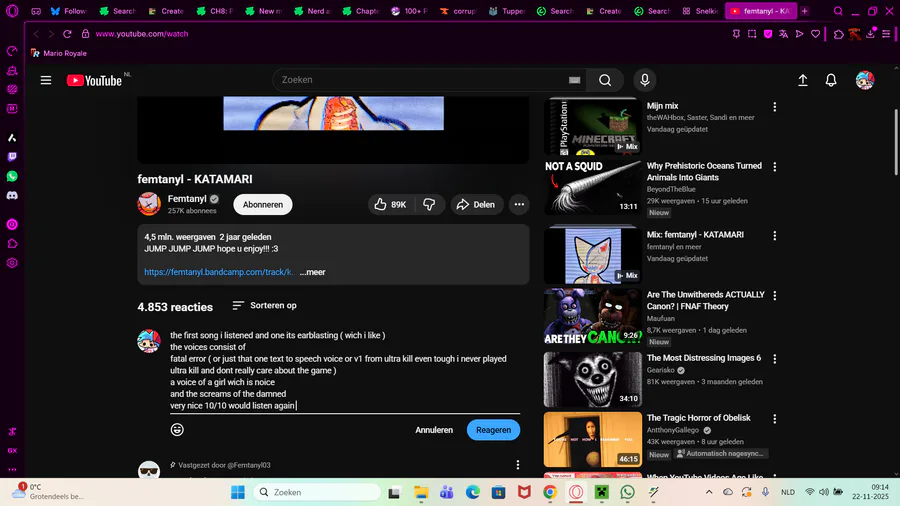Switch to the Snelkiezer browser tab
900x506 pixels.
(701, 11)
